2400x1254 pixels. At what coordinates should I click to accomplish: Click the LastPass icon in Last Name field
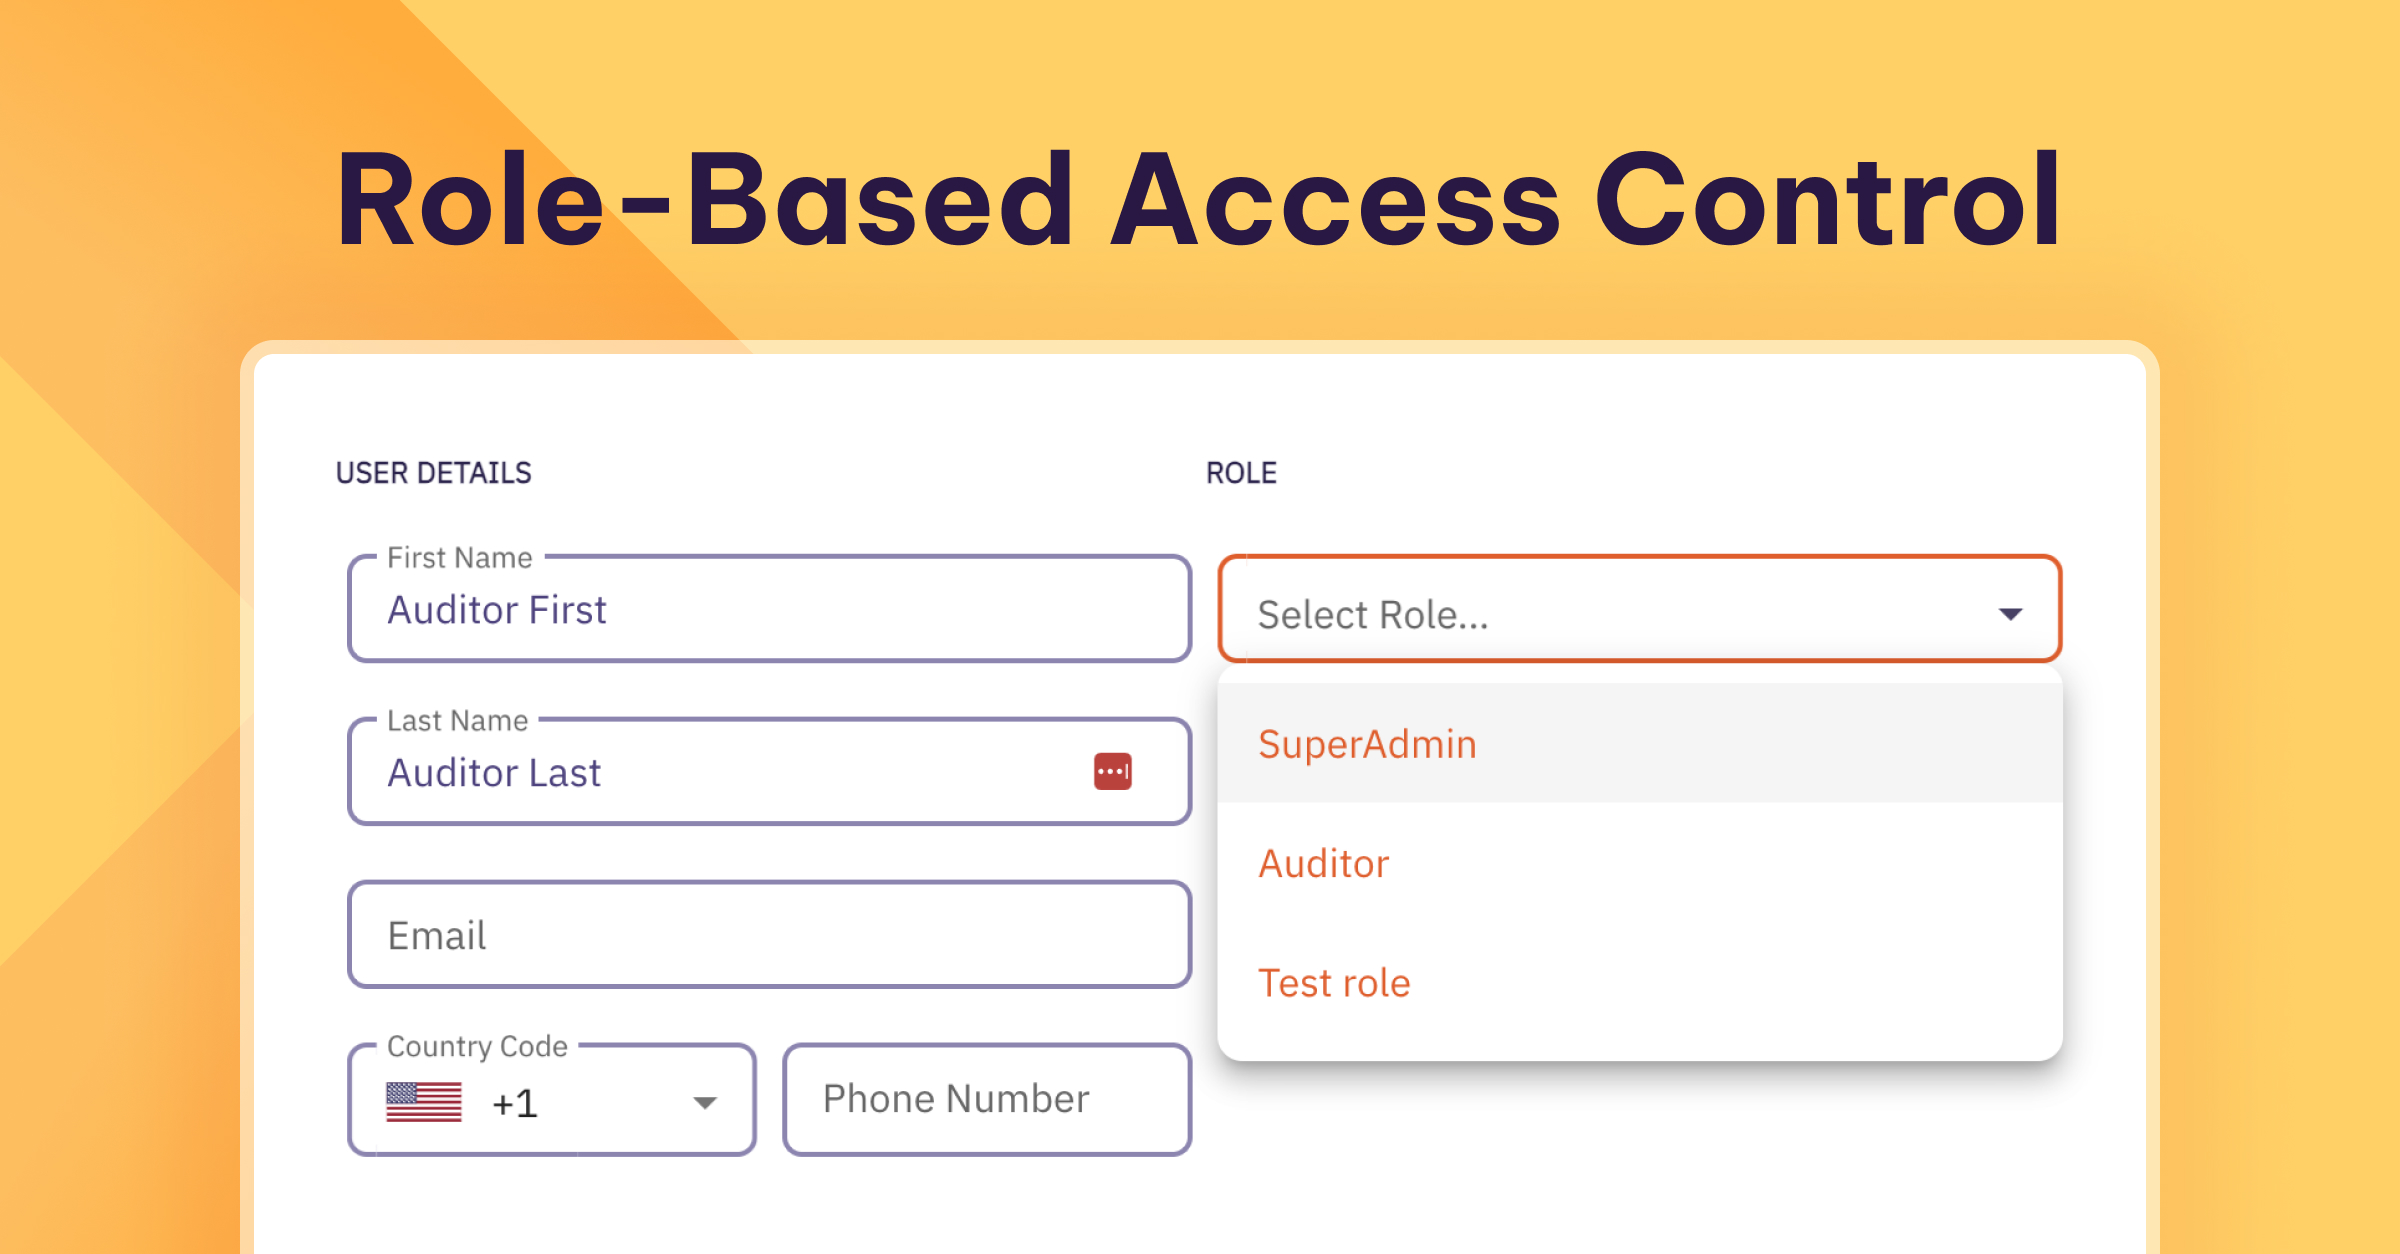1113,772
